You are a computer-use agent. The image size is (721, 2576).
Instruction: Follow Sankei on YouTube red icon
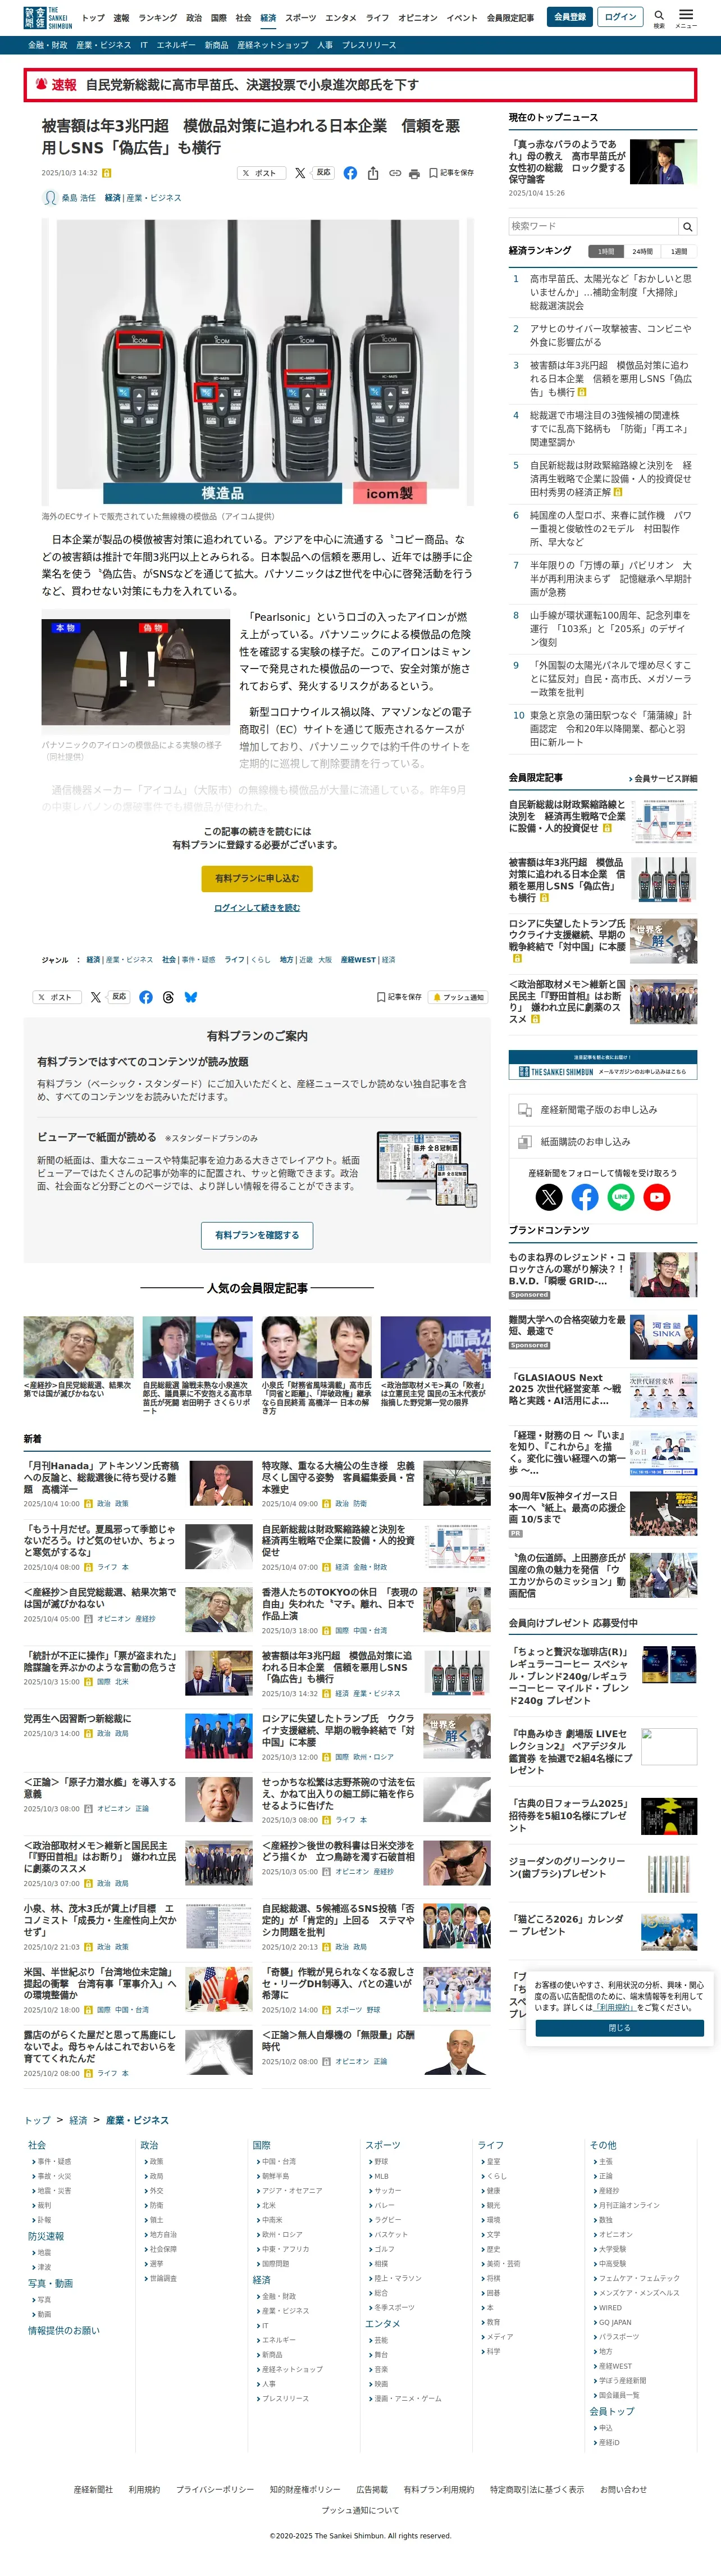(657, 1197)
